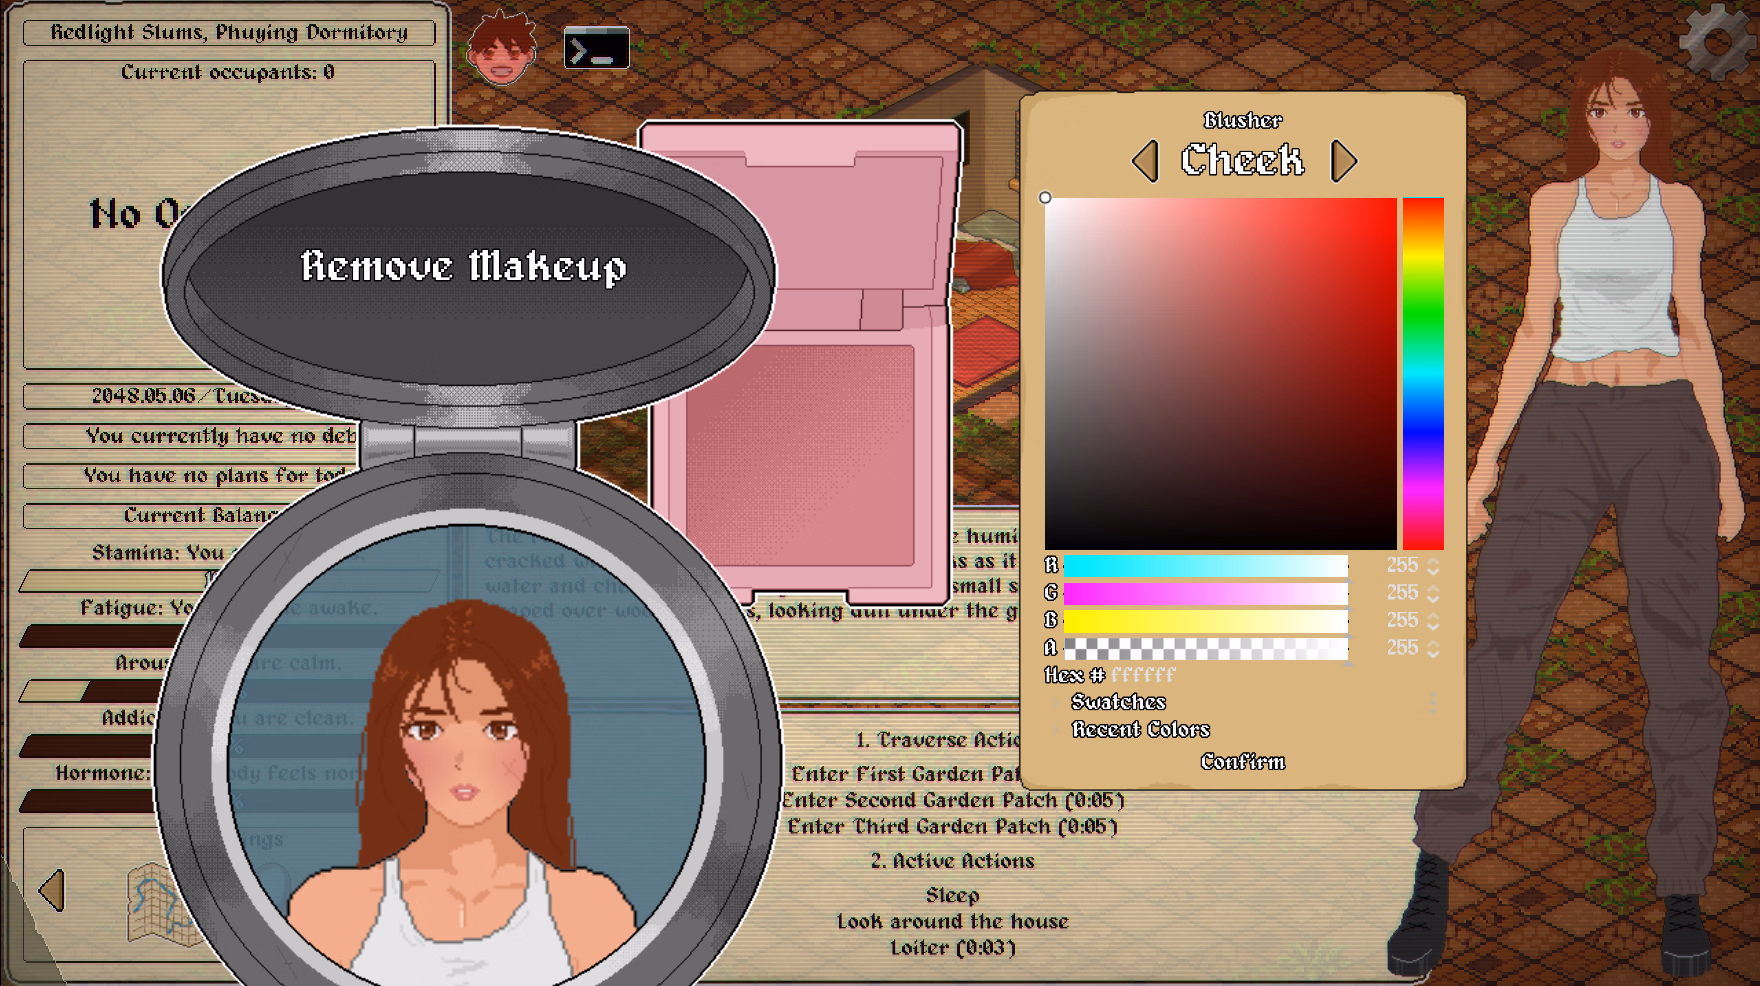Click the G value 255 field

click(1402, 593)
